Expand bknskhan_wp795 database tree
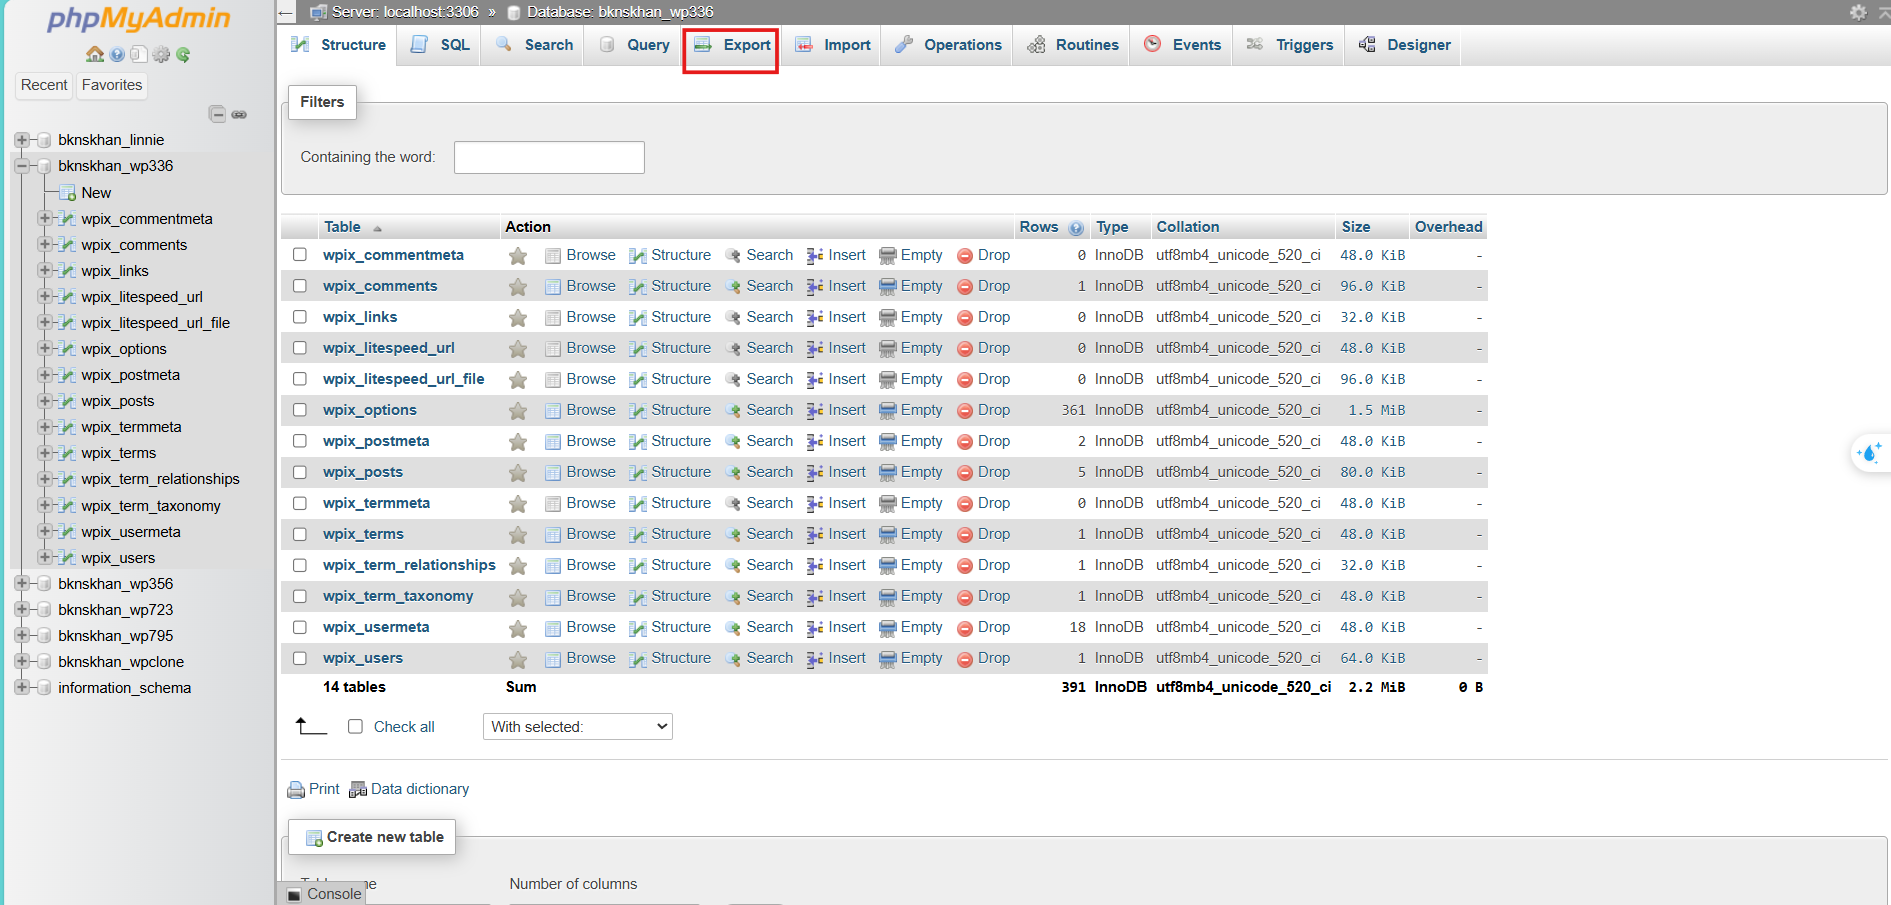The image size is (1891, 905). [21, 636]
